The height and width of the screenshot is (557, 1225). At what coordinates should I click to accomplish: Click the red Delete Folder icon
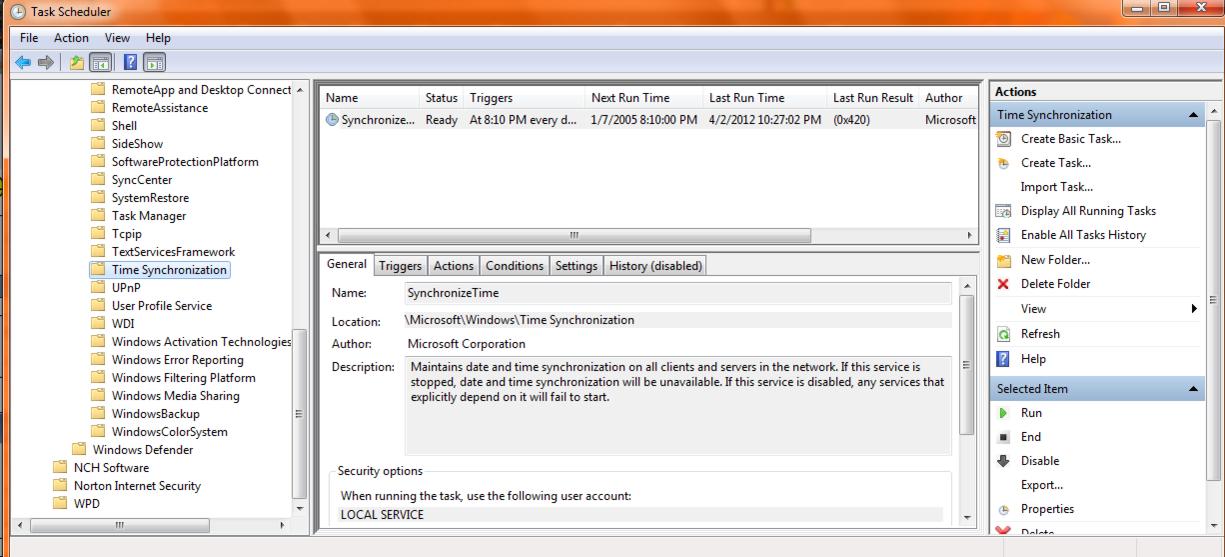[1004, 284]
